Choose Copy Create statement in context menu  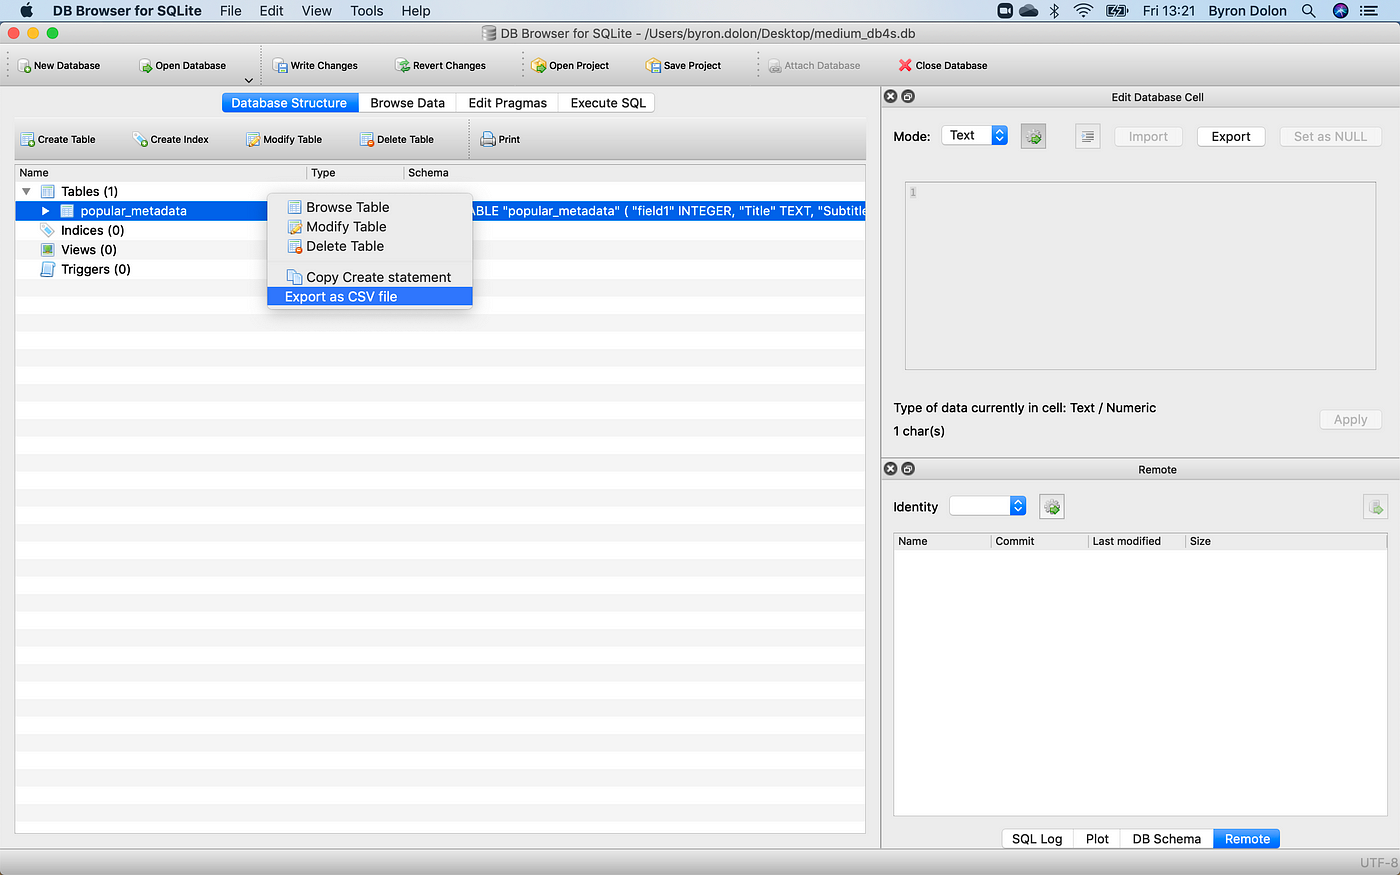370,277
